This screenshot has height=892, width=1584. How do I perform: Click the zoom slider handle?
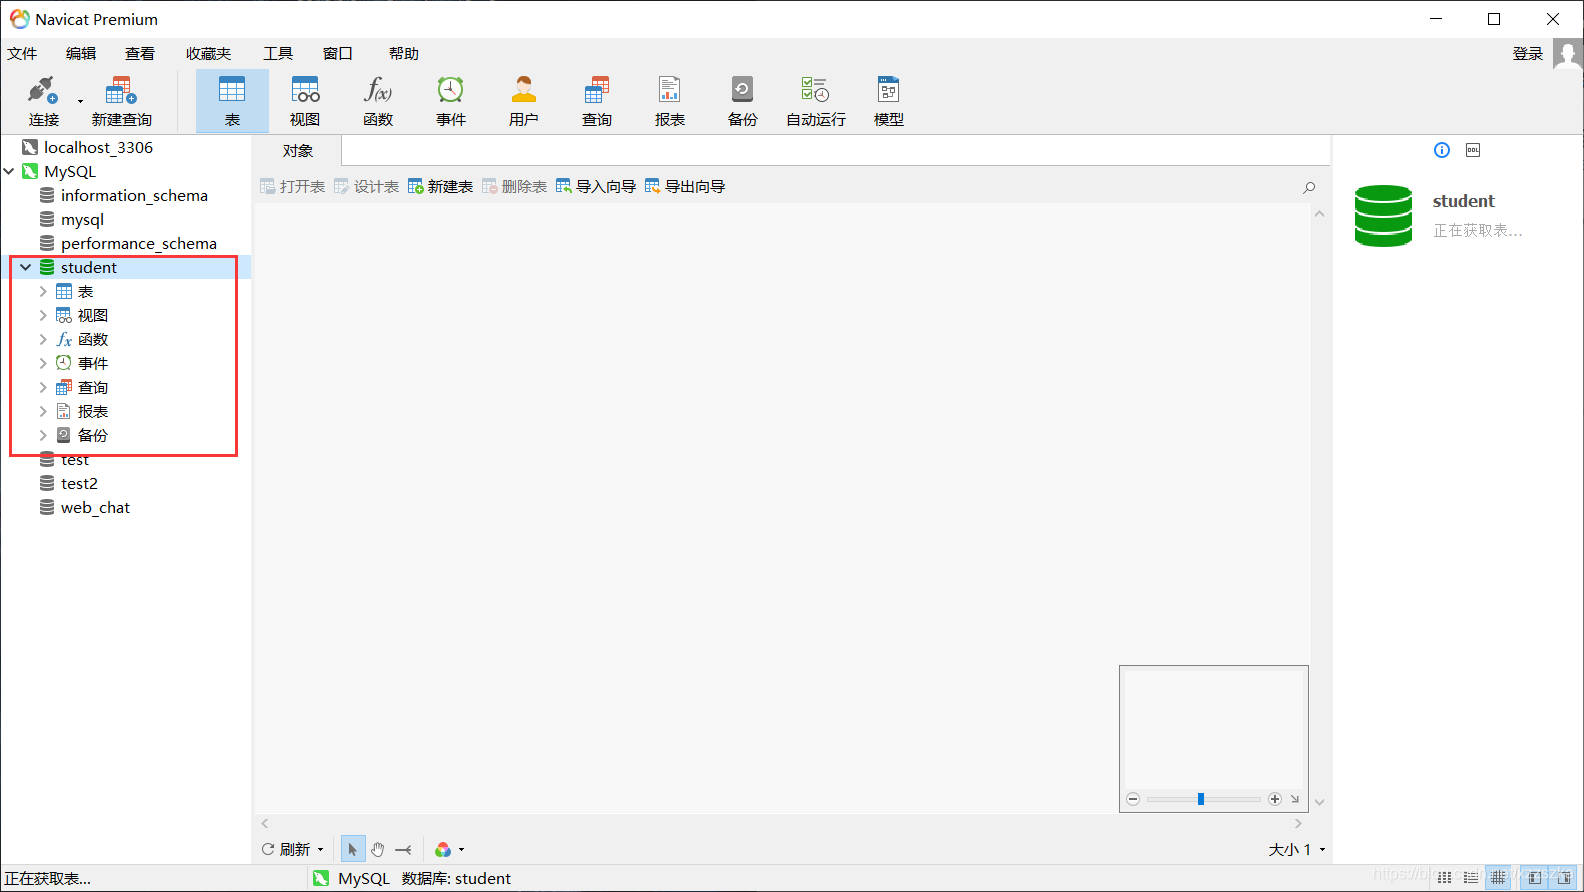click(x=1201, y=799)
